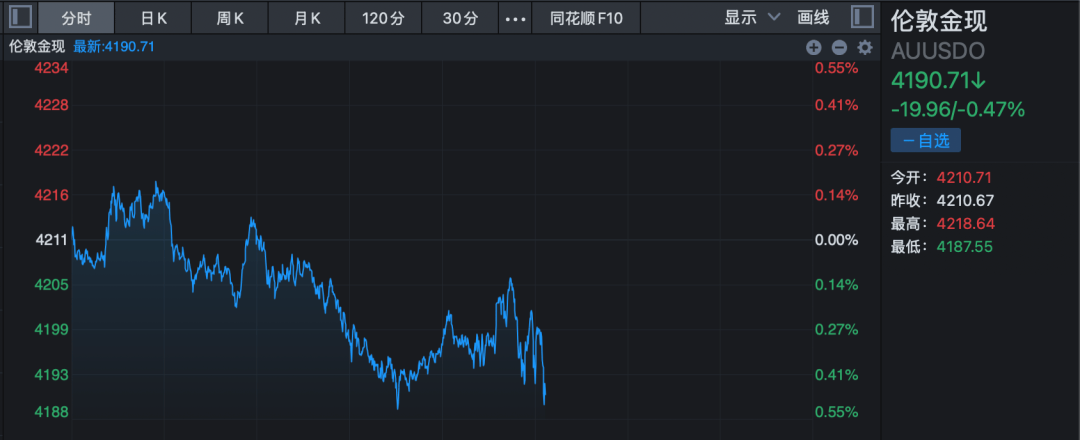Activate the 画线 drawing tool
The width and height of the screenshot is (1080, 440).
(813, 18)
